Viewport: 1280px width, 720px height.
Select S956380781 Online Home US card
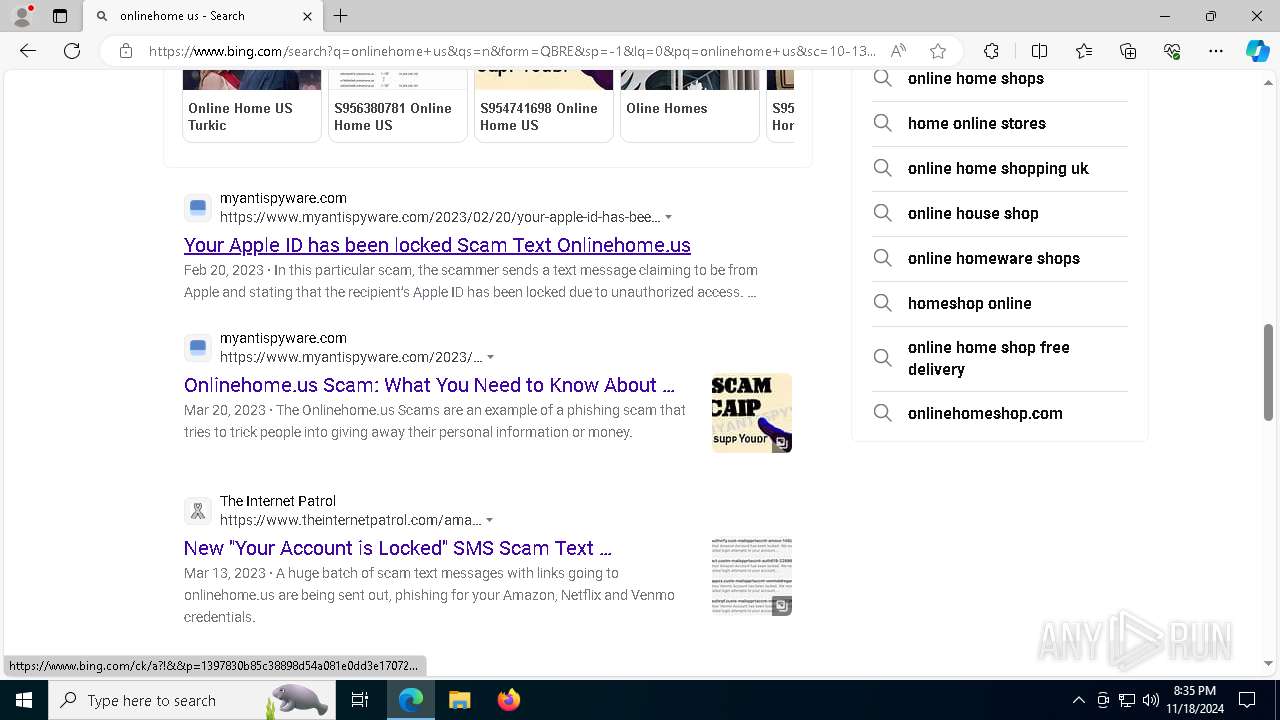(x=398, y=105)
